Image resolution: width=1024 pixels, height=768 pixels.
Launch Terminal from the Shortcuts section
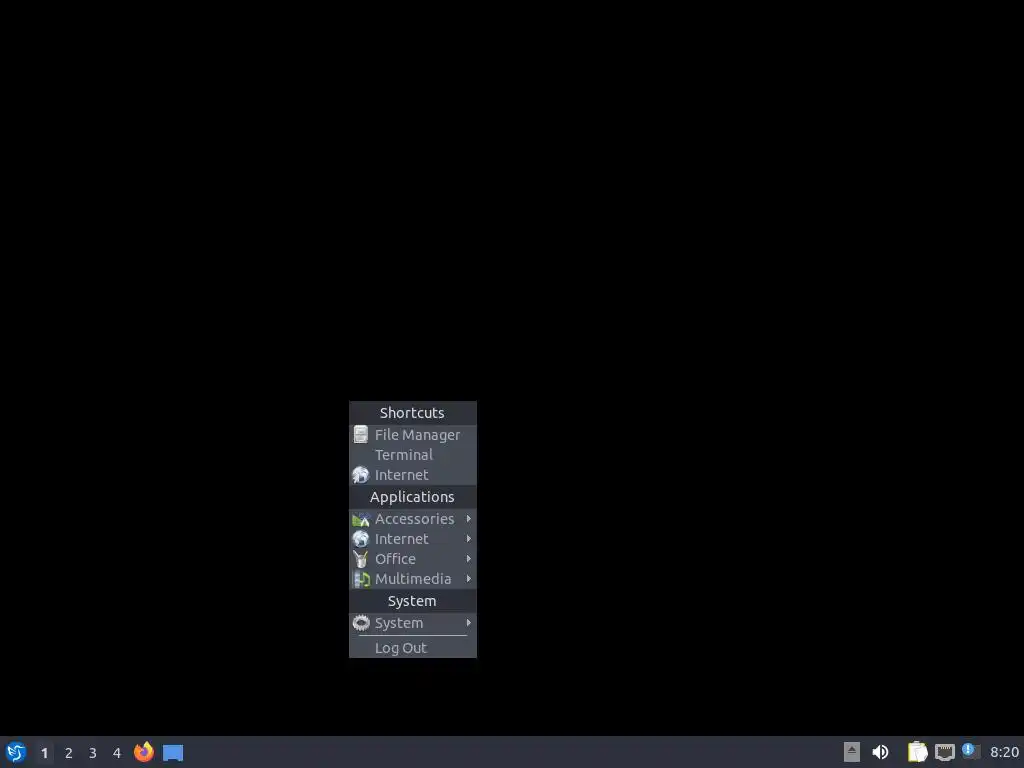tap(413, 455)
